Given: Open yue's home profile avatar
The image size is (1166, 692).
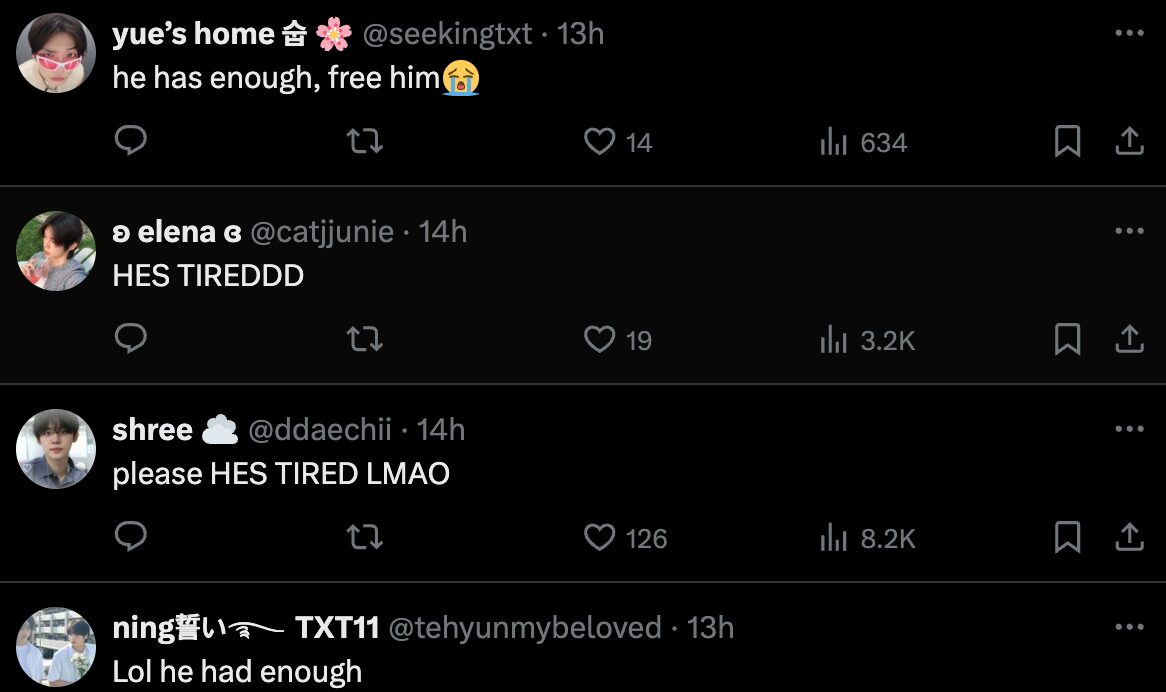Looking at the screenshot, I should point(56,53).
